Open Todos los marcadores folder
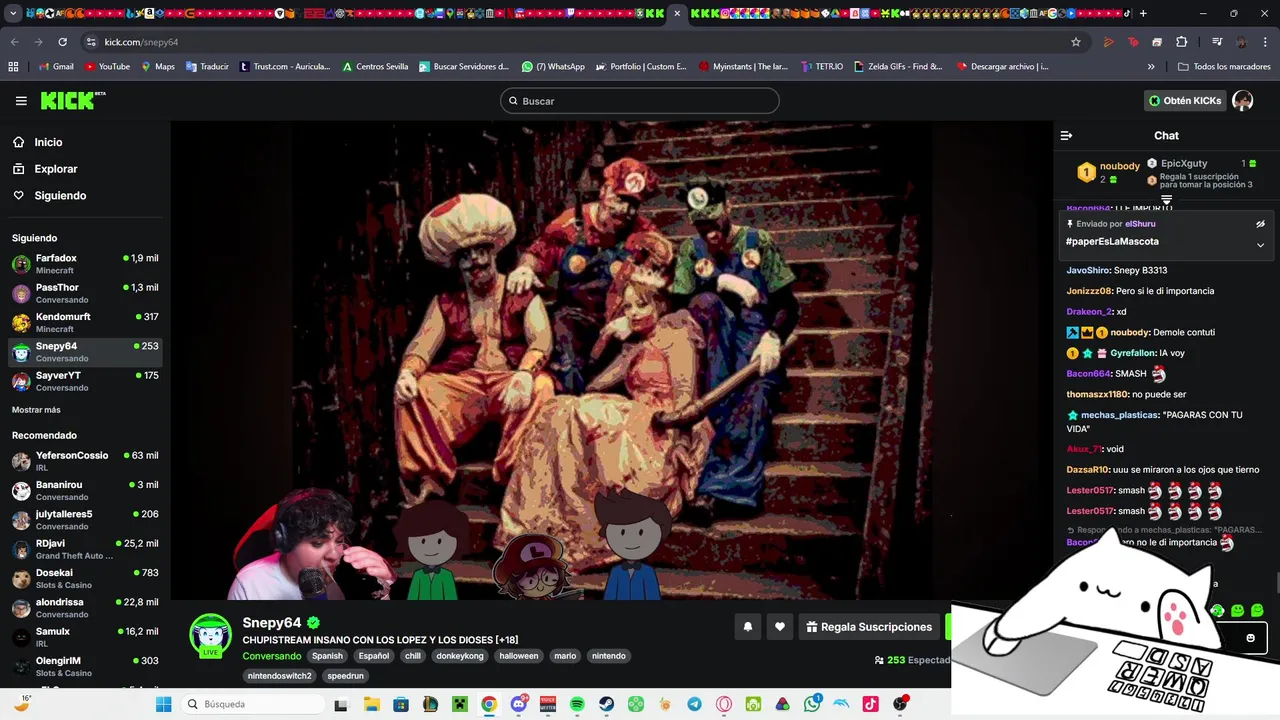 pyautogui.click(x=1224, y=67)
